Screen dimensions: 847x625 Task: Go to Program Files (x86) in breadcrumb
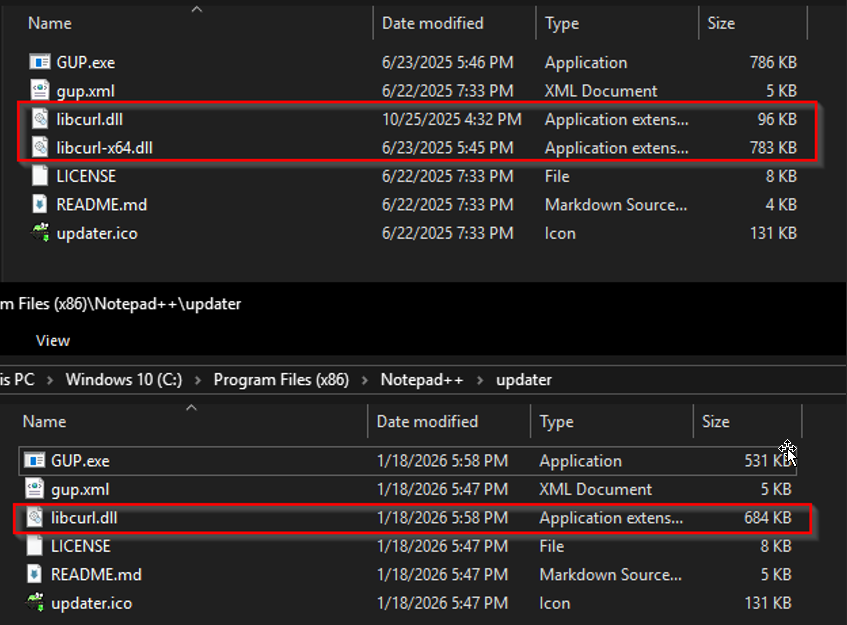coord(281,380)
